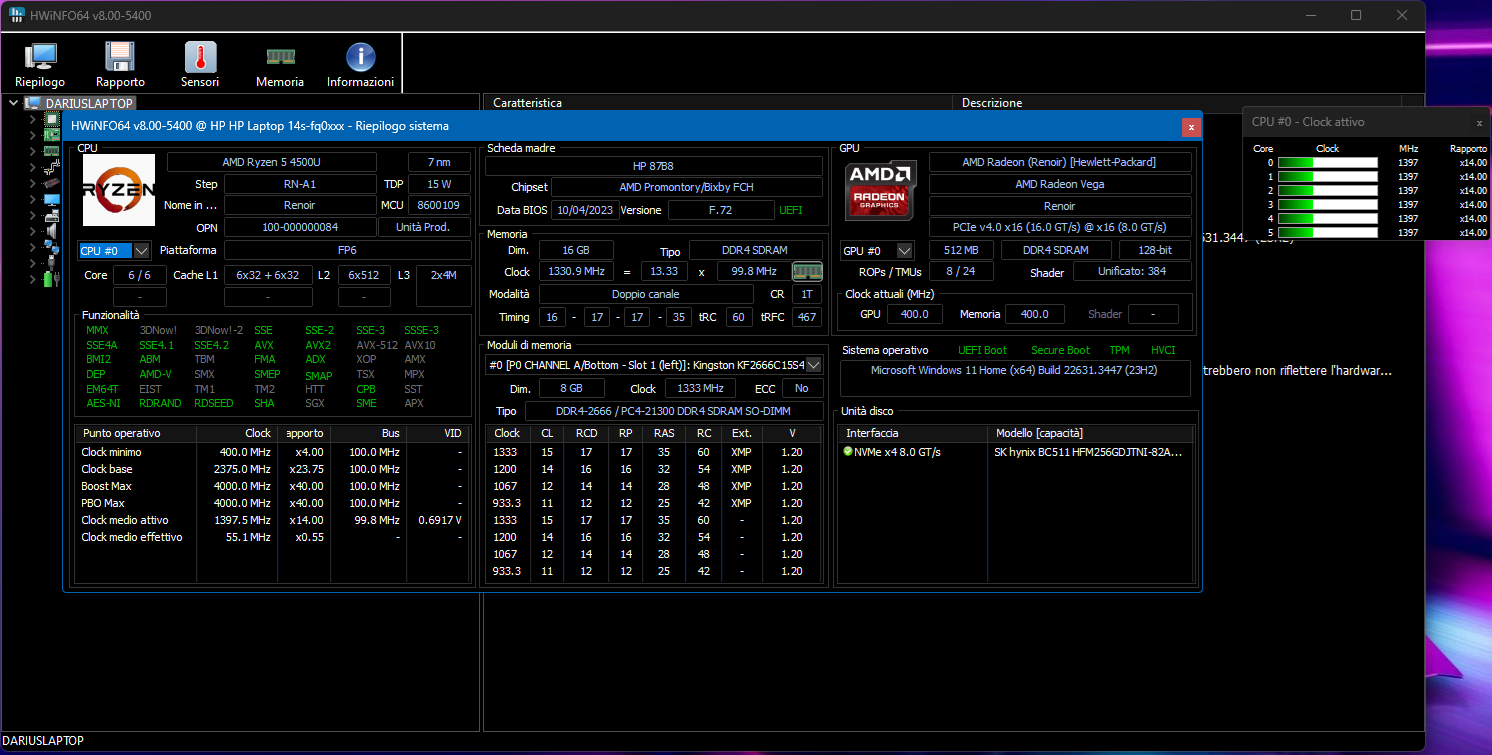Select the drives icon in tree
This screenshot has width=1492, height=755.
pos(52,215)
